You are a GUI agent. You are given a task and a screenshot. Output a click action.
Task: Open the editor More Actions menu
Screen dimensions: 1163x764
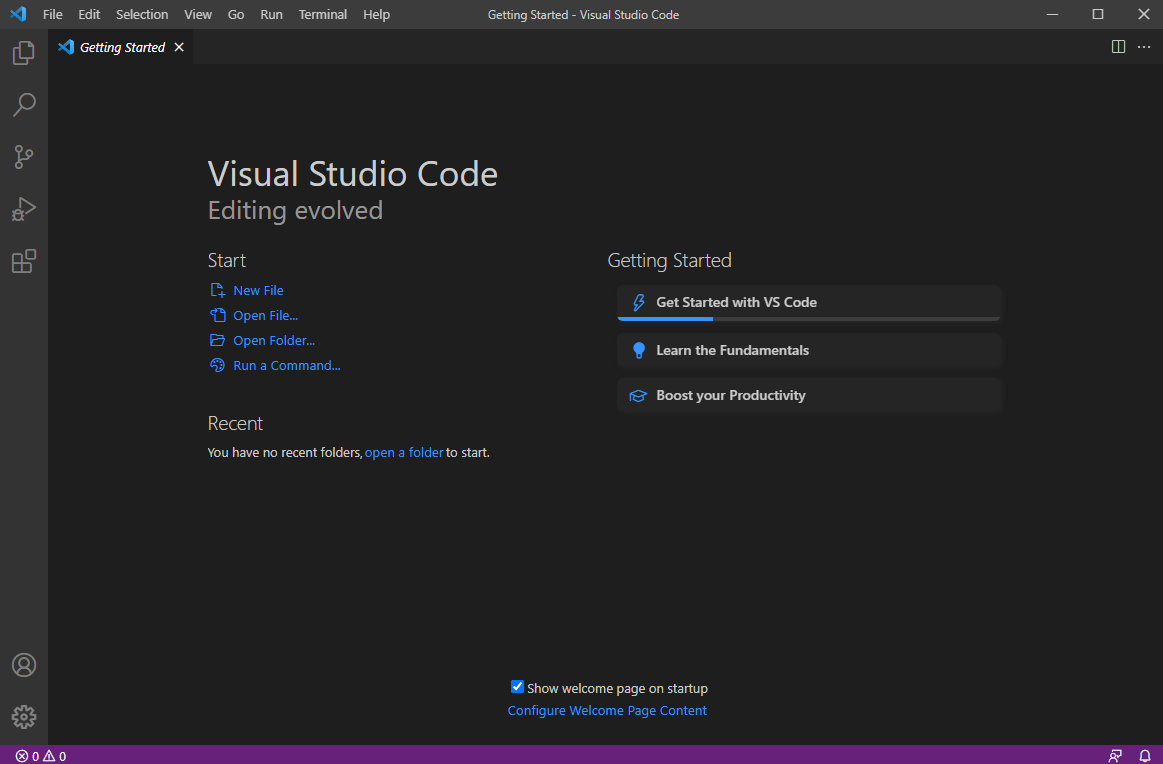[1143, 46]
